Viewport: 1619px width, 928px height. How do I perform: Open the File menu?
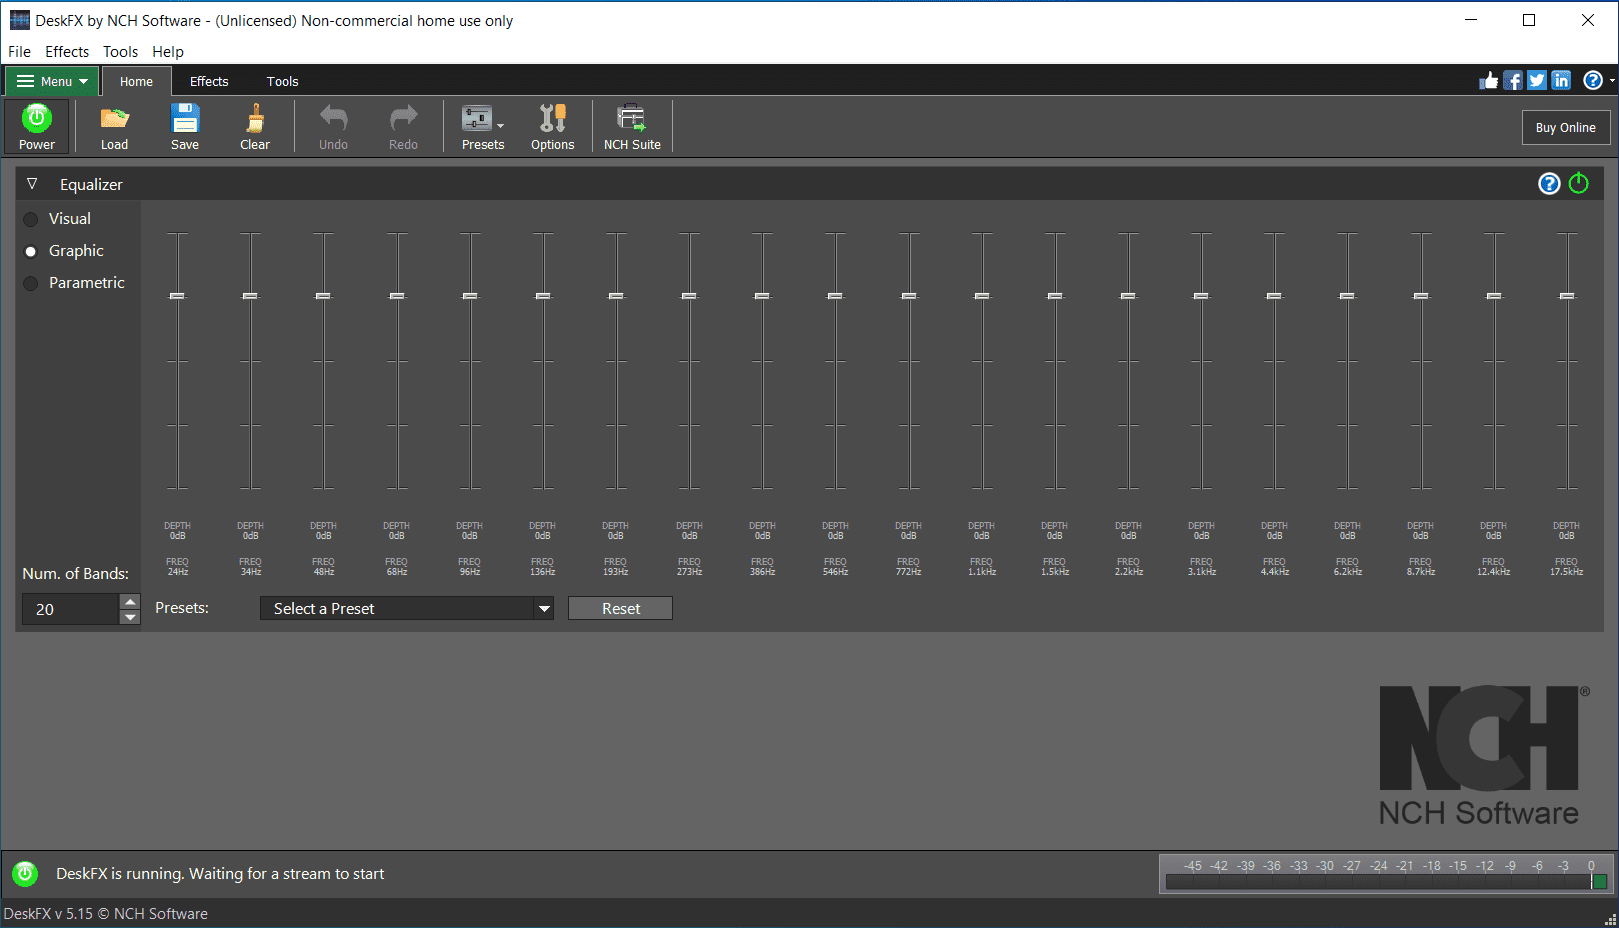pyautogui.click(x=19, y=52)
